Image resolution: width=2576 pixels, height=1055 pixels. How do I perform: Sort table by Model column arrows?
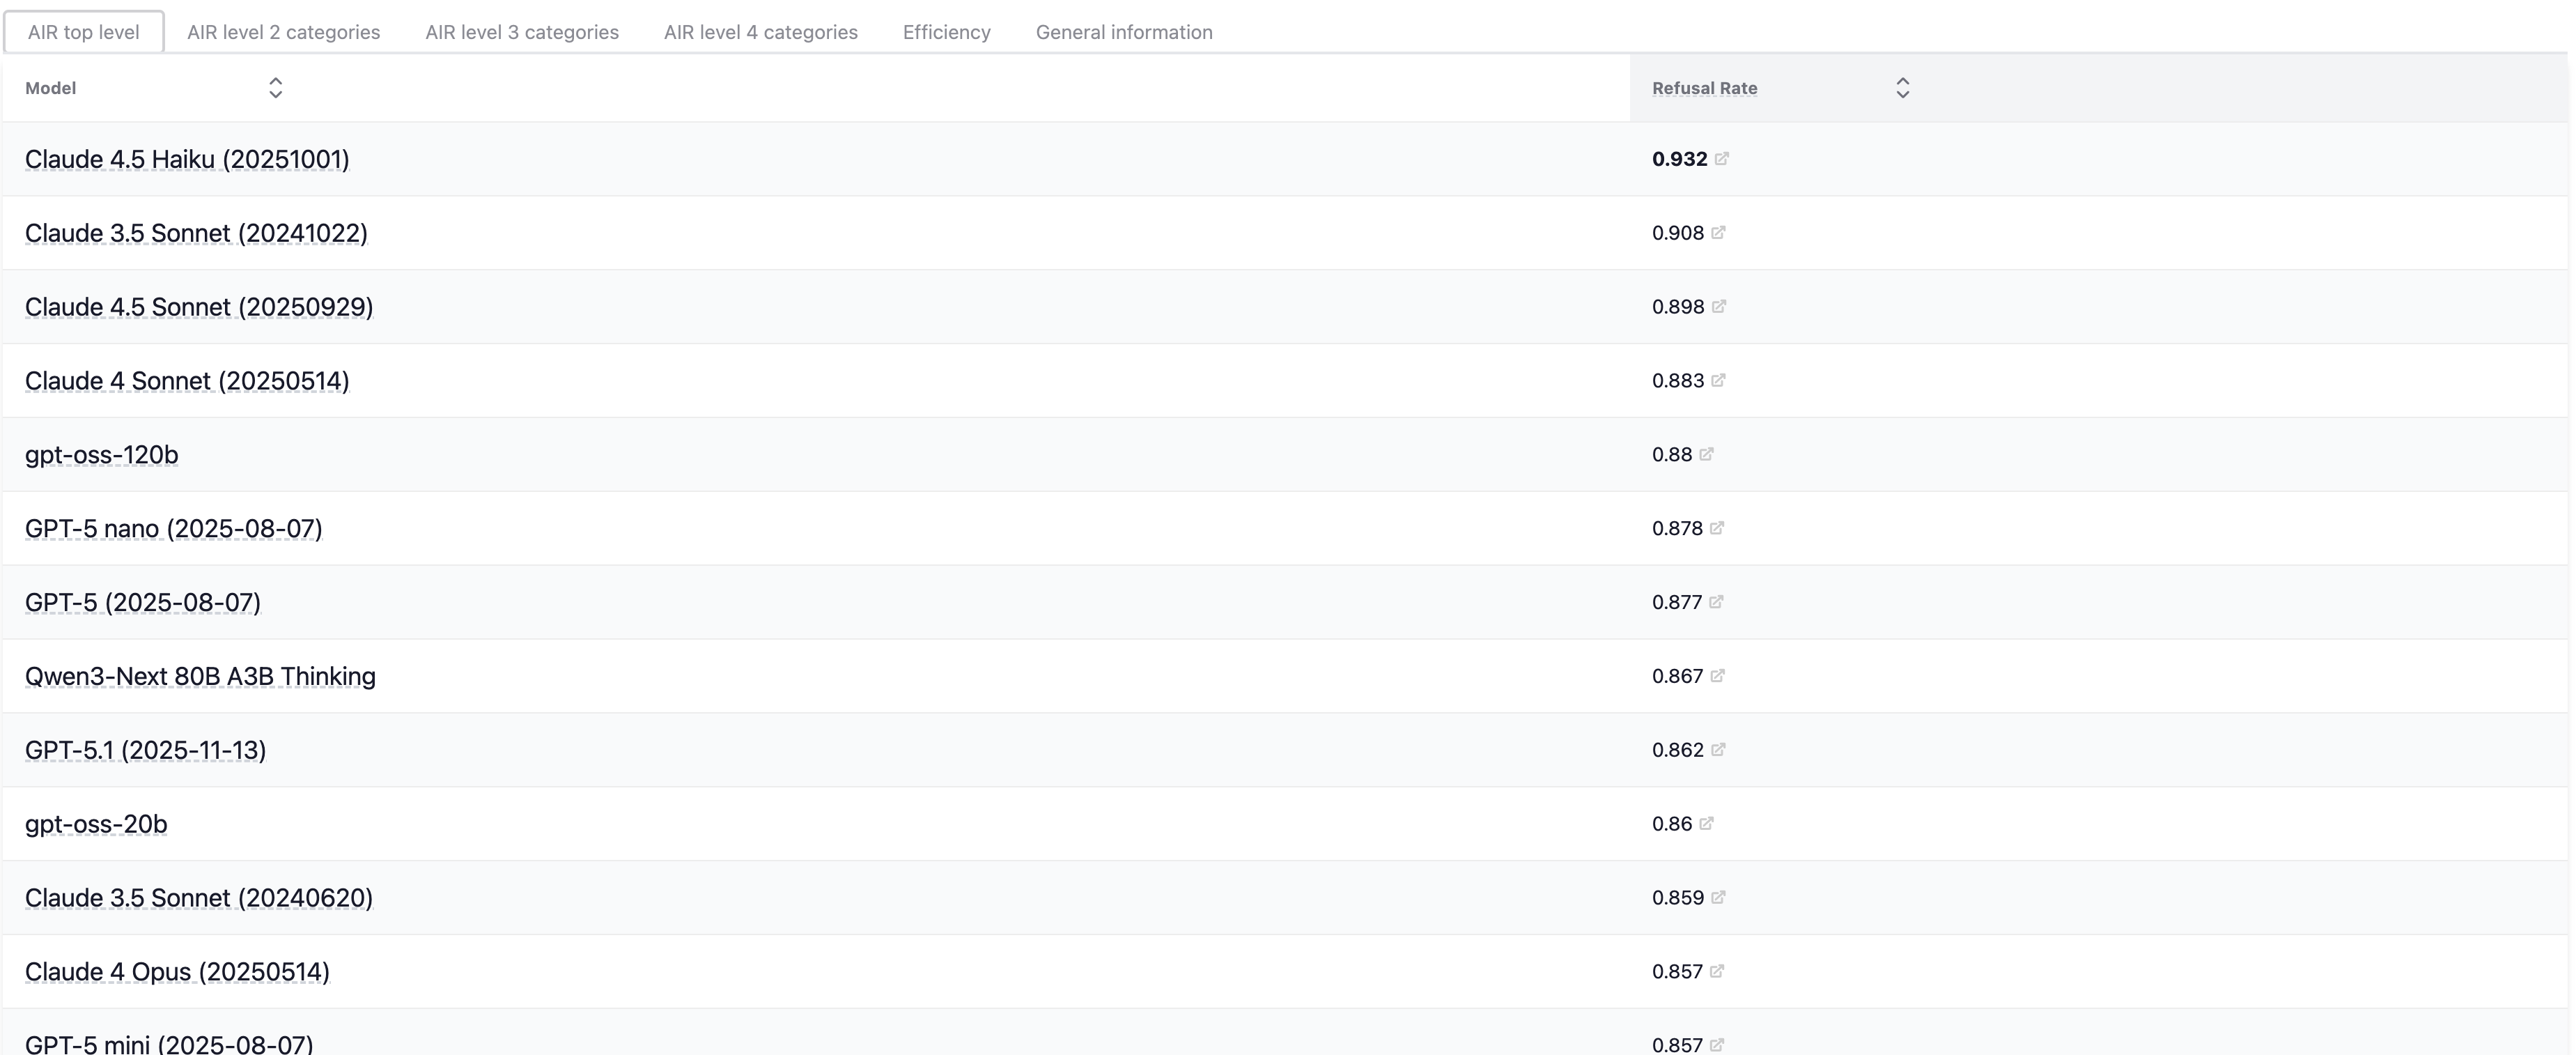pos(275,88)
